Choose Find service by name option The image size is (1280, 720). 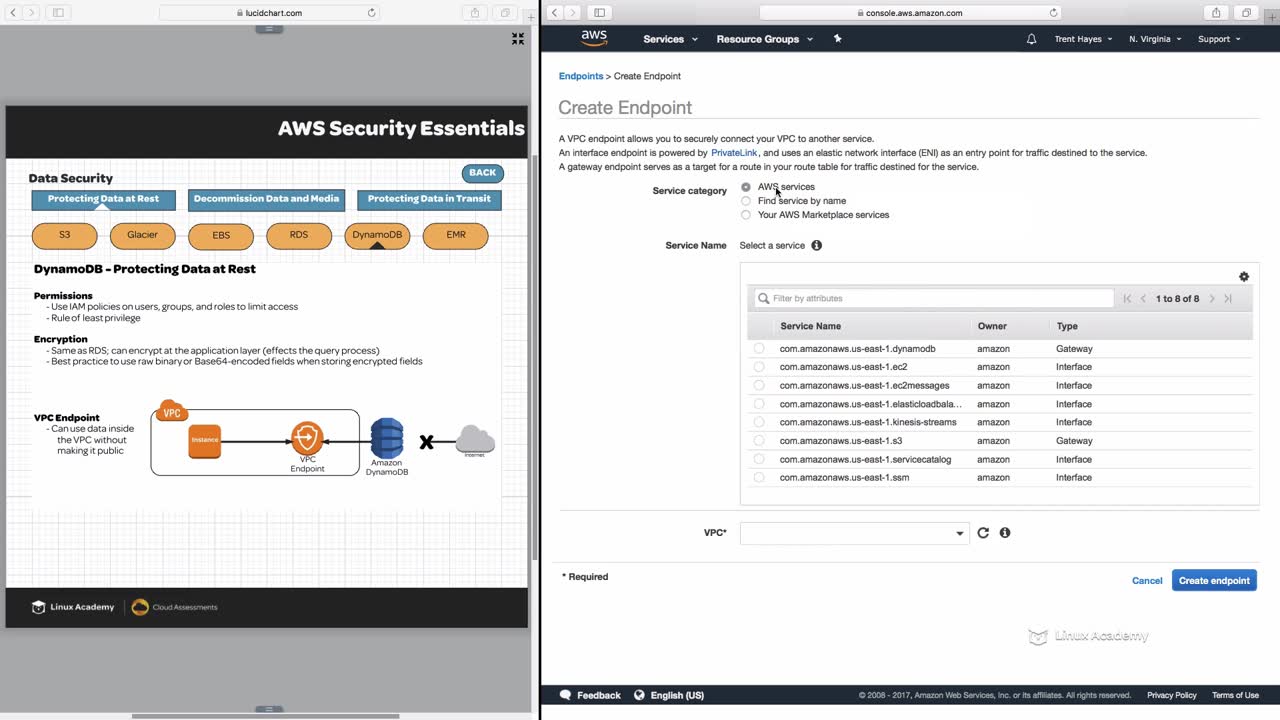pyautogui.click(x=746, y=201)
